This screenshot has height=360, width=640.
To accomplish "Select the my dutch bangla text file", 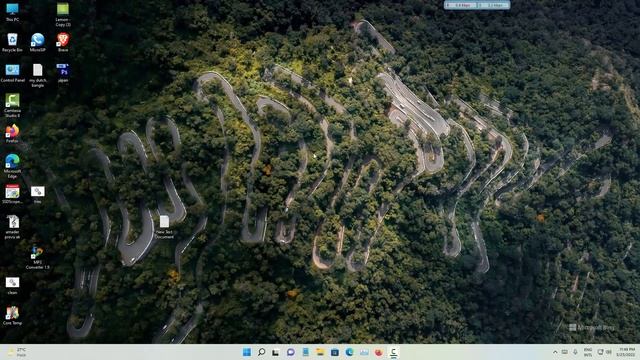I will tap(38, 76).
